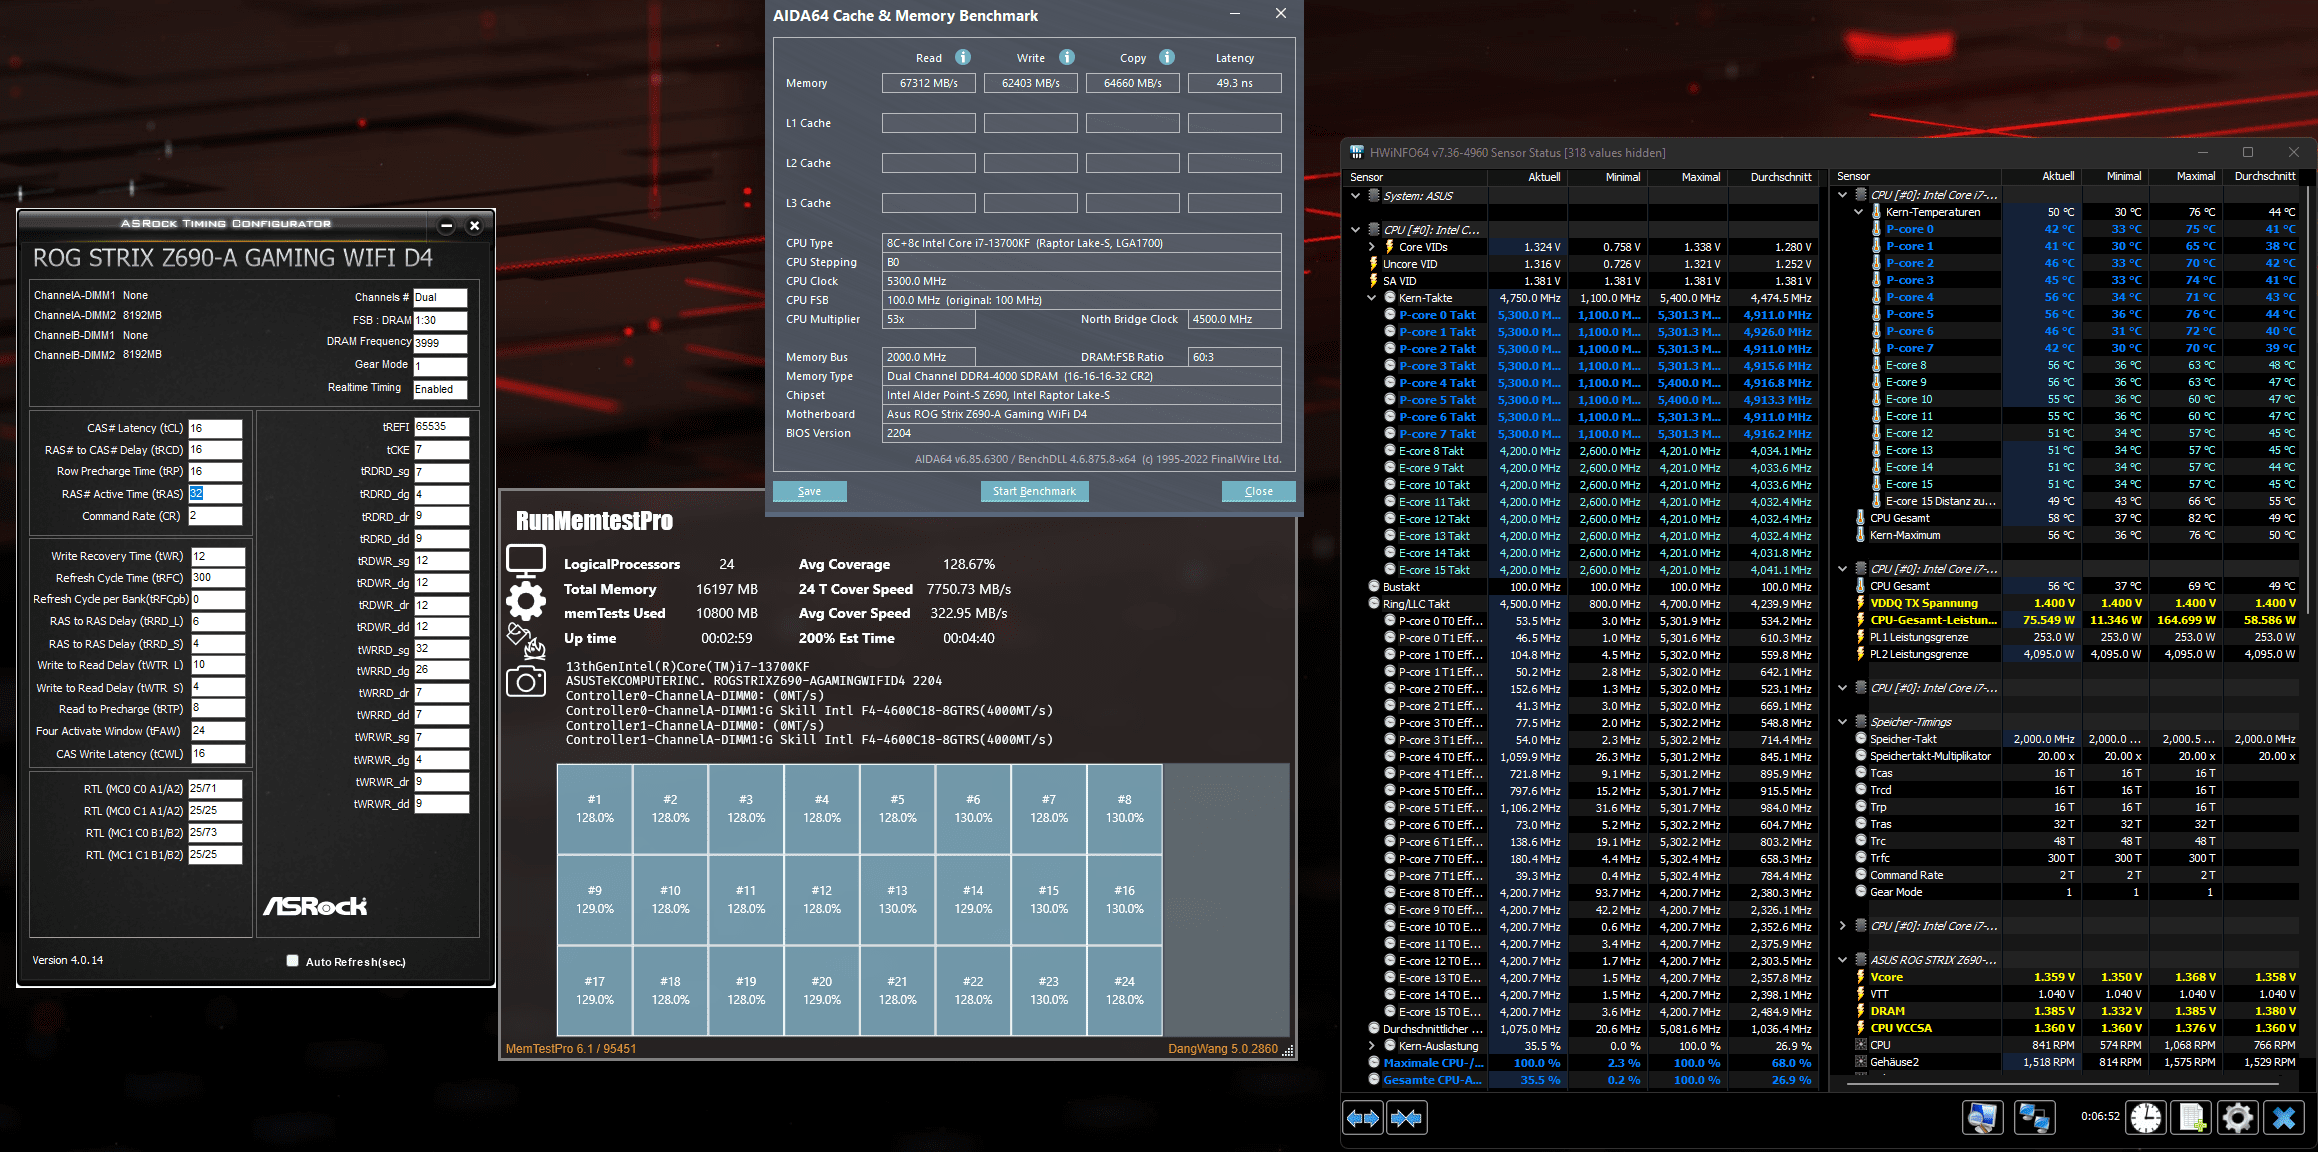This screenshot has width=2318, height=1152.
Task: Click AIDA64 Memory Read value 67312 MB/s
Action: tap(928, 83)
